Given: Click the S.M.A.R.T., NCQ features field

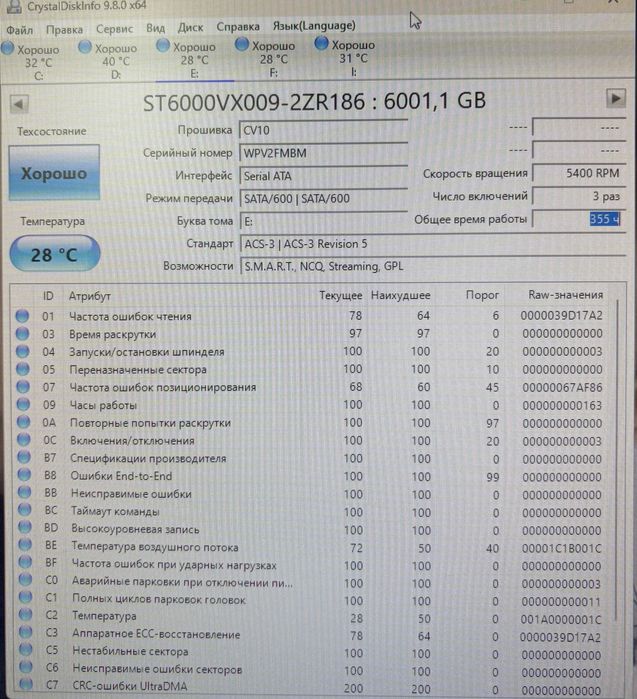Looking at the screenshot, I should (x=432, y=266).
